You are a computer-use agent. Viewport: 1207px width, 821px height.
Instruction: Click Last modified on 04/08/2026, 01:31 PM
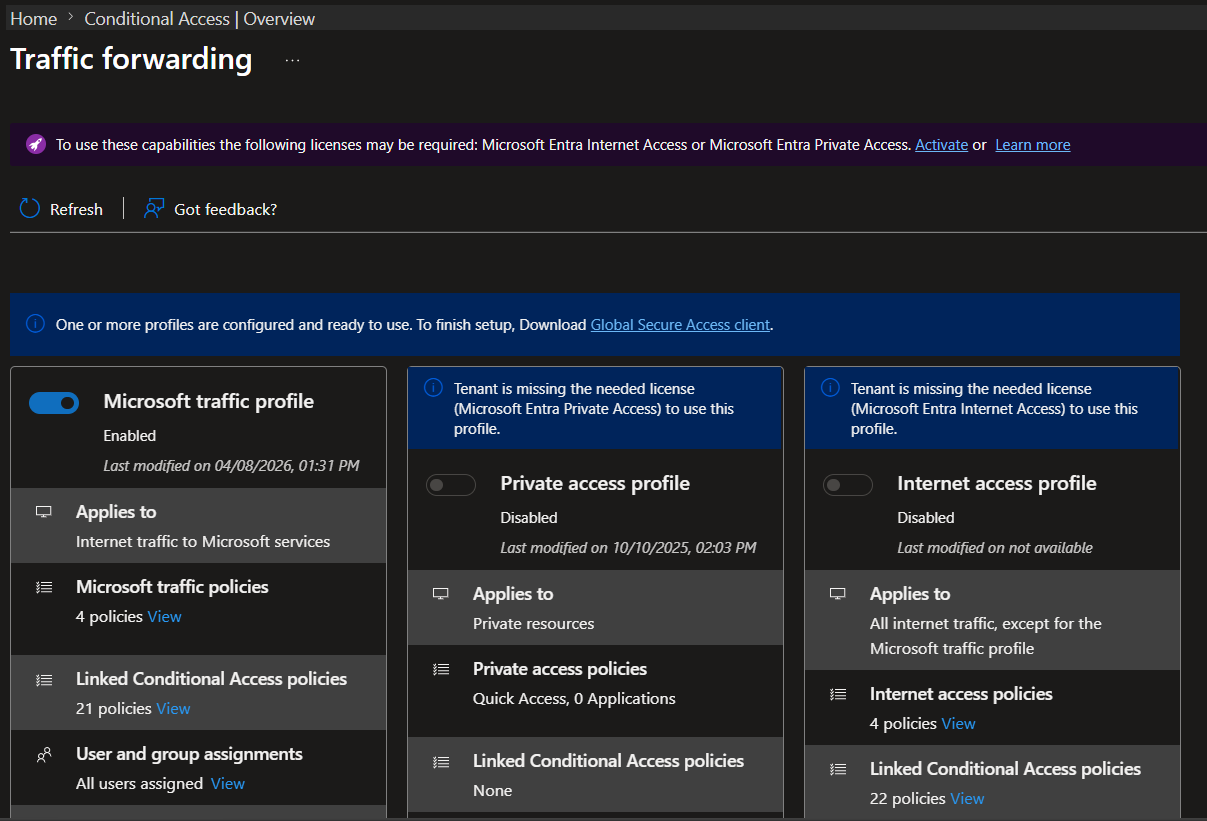coord(232,465)
